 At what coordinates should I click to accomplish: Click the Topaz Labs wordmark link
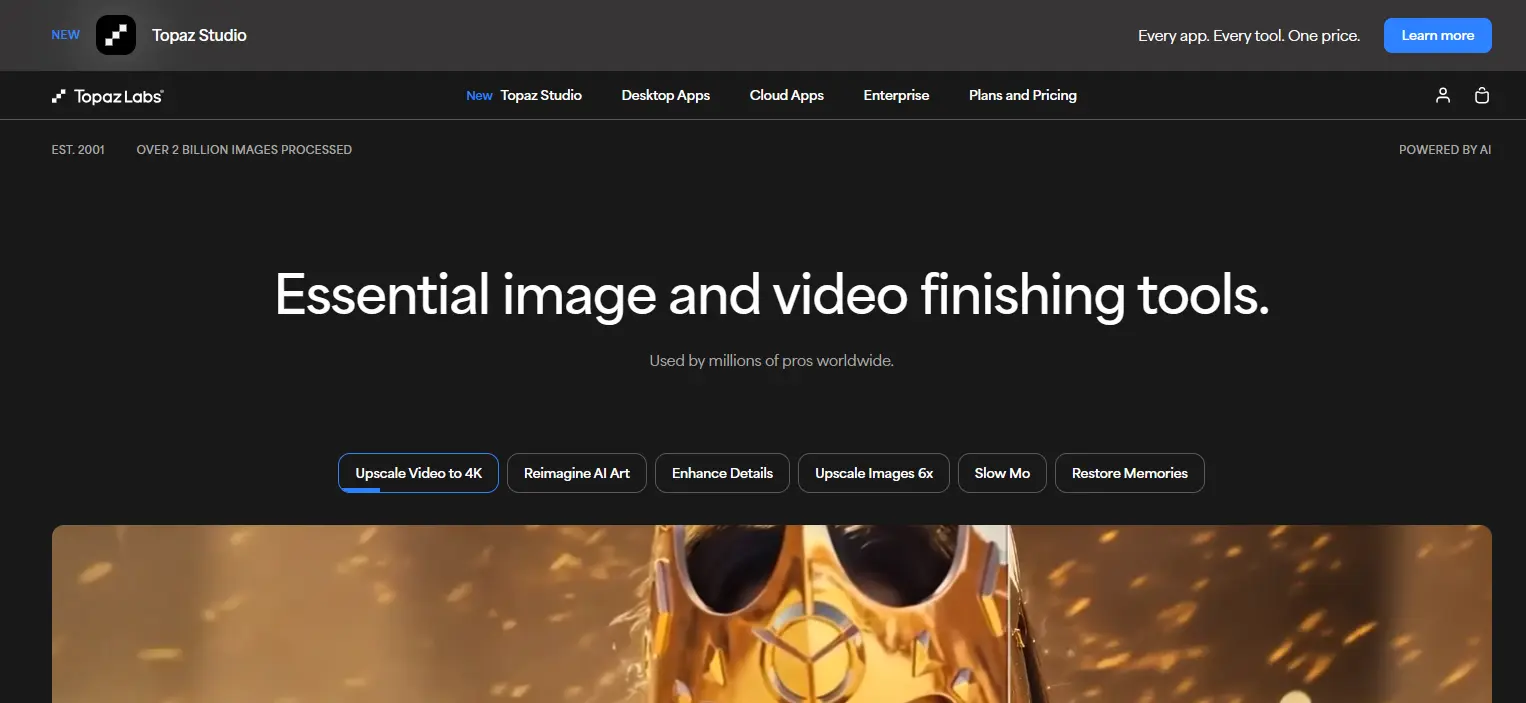(x=117, y=95)
